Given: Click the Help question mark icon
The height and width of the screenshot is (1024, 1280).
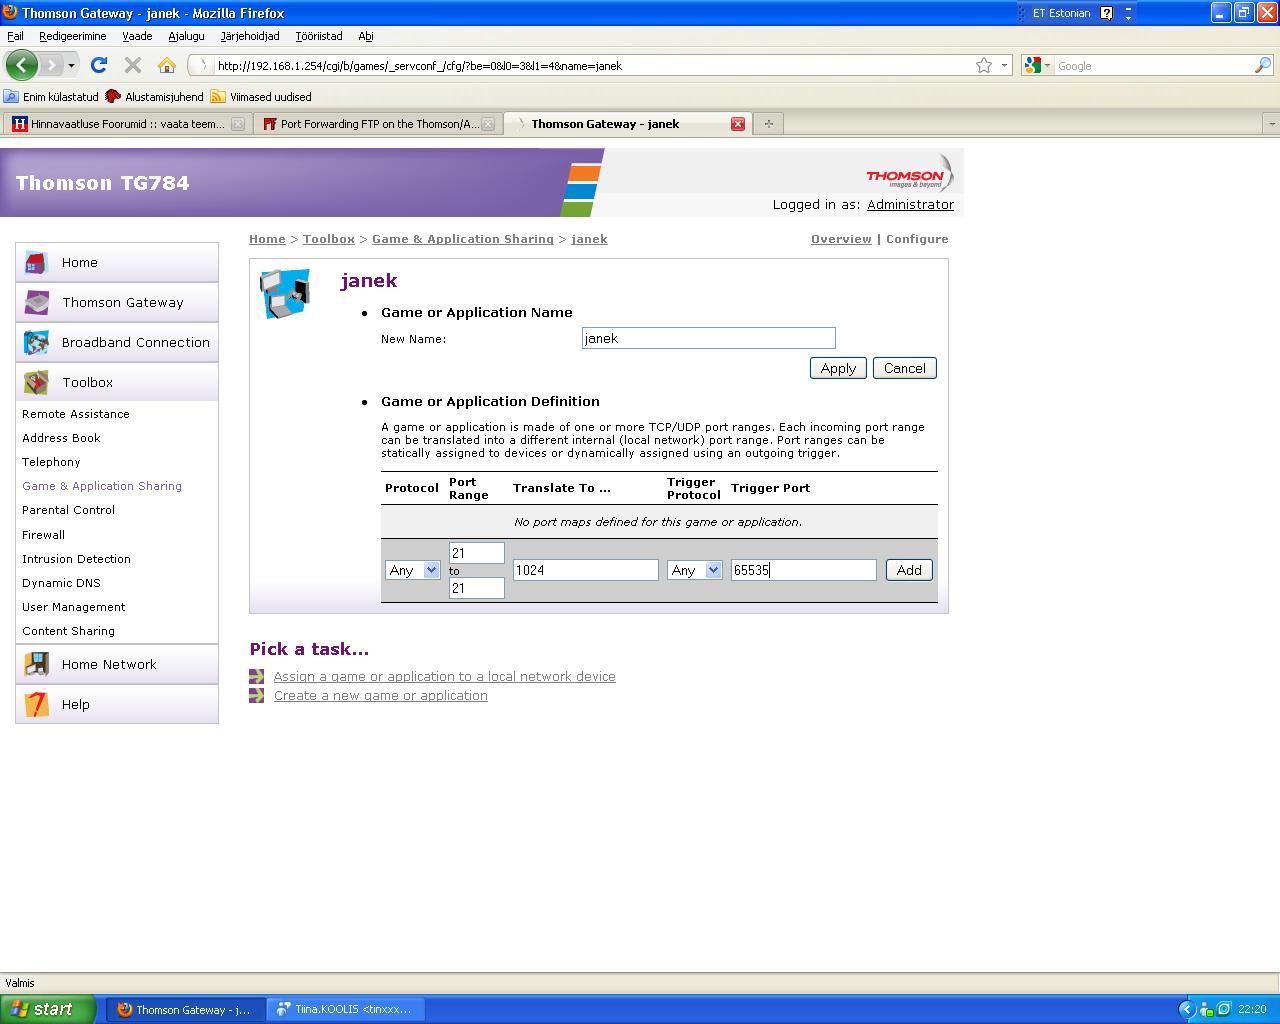Looking at the screenshot, I should pos(36,704).
